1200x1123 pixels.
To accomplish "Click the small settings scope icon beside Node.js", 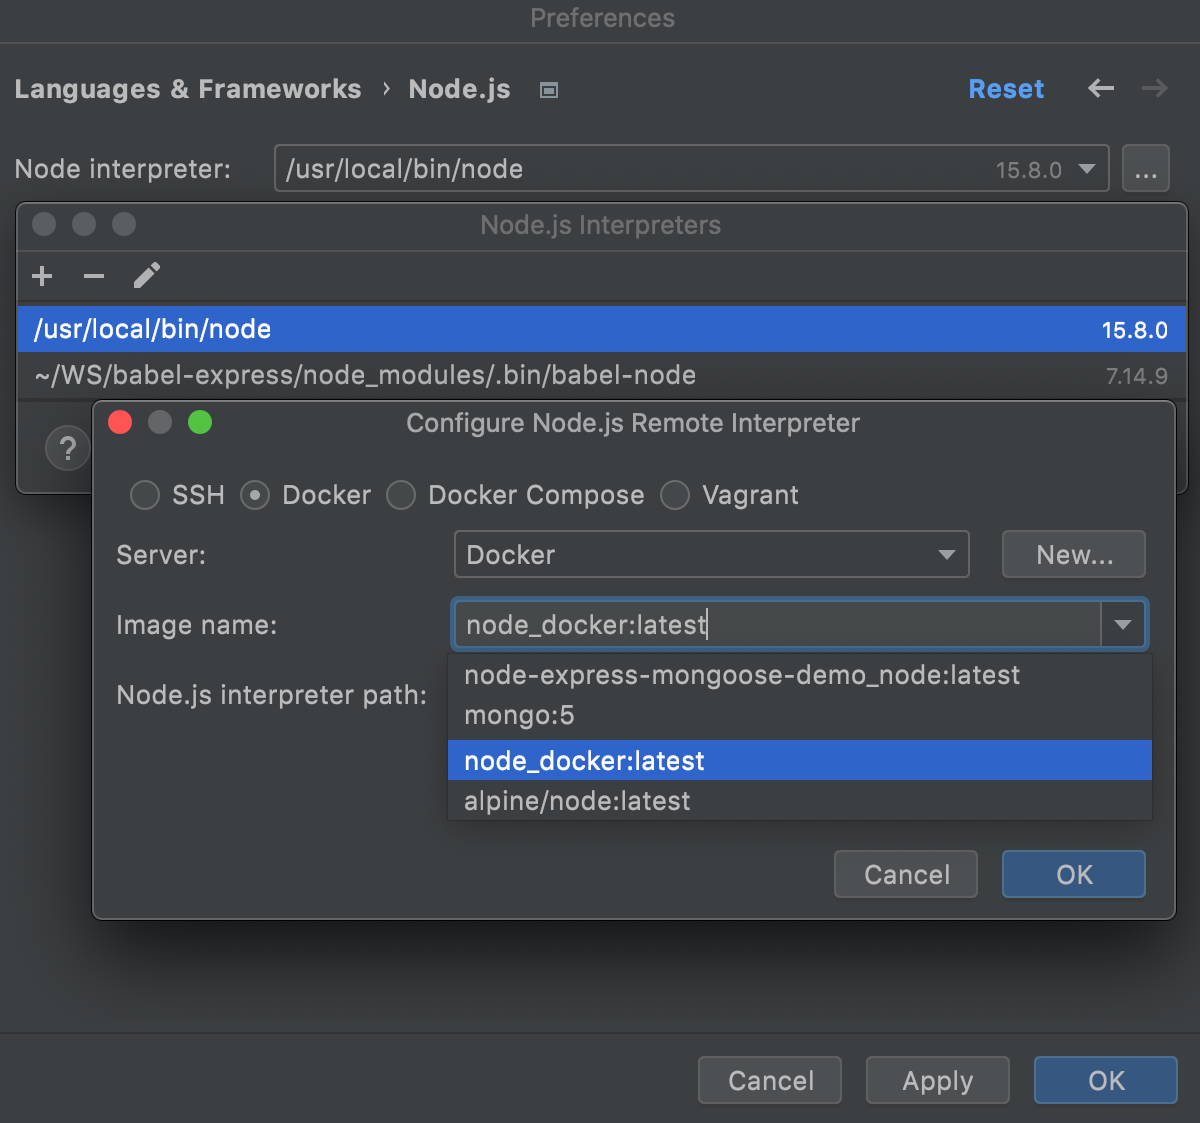I will click(548, 90).
